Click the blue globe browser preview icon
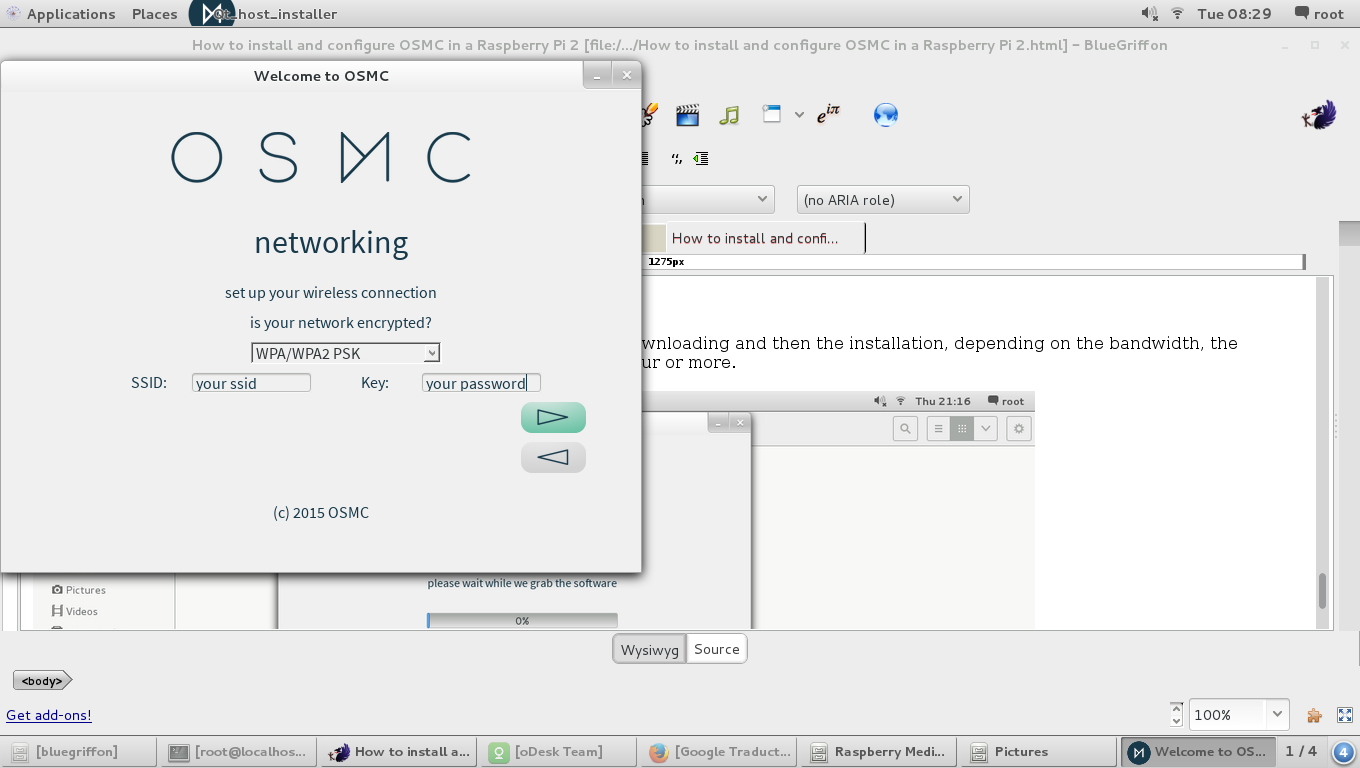Screen dimensions: 1360x768 tap(886, 115)
